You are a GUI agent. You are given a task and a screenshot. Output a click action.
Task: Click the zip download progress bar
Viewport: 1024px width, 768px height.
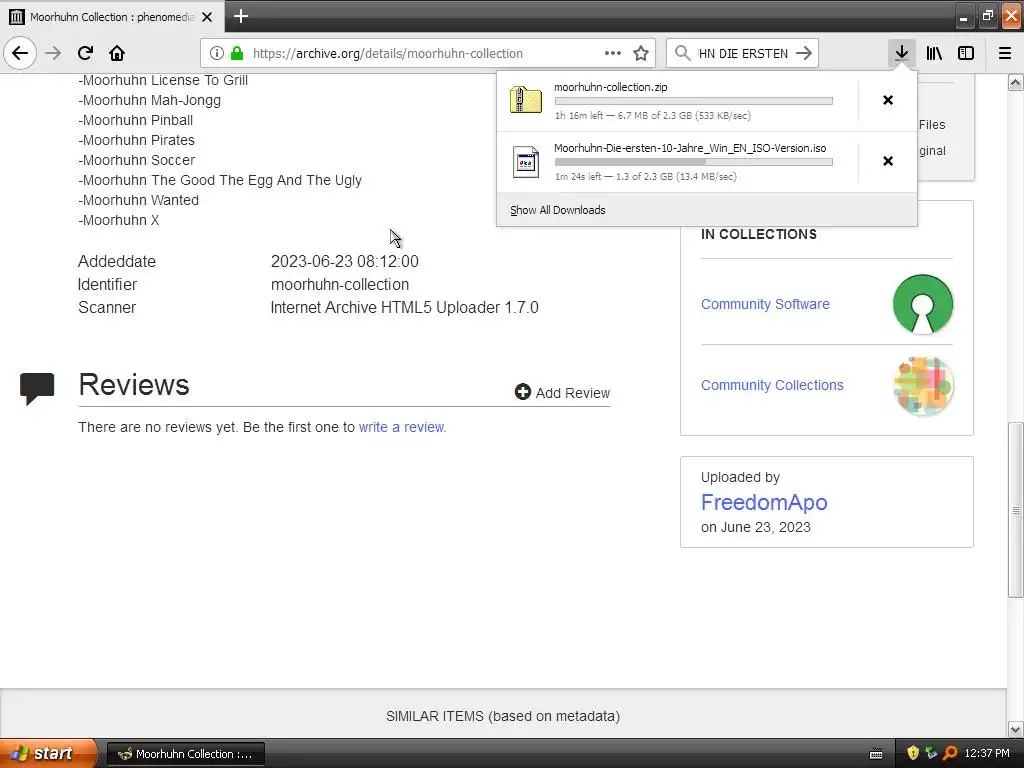click(x=694, y=101)
